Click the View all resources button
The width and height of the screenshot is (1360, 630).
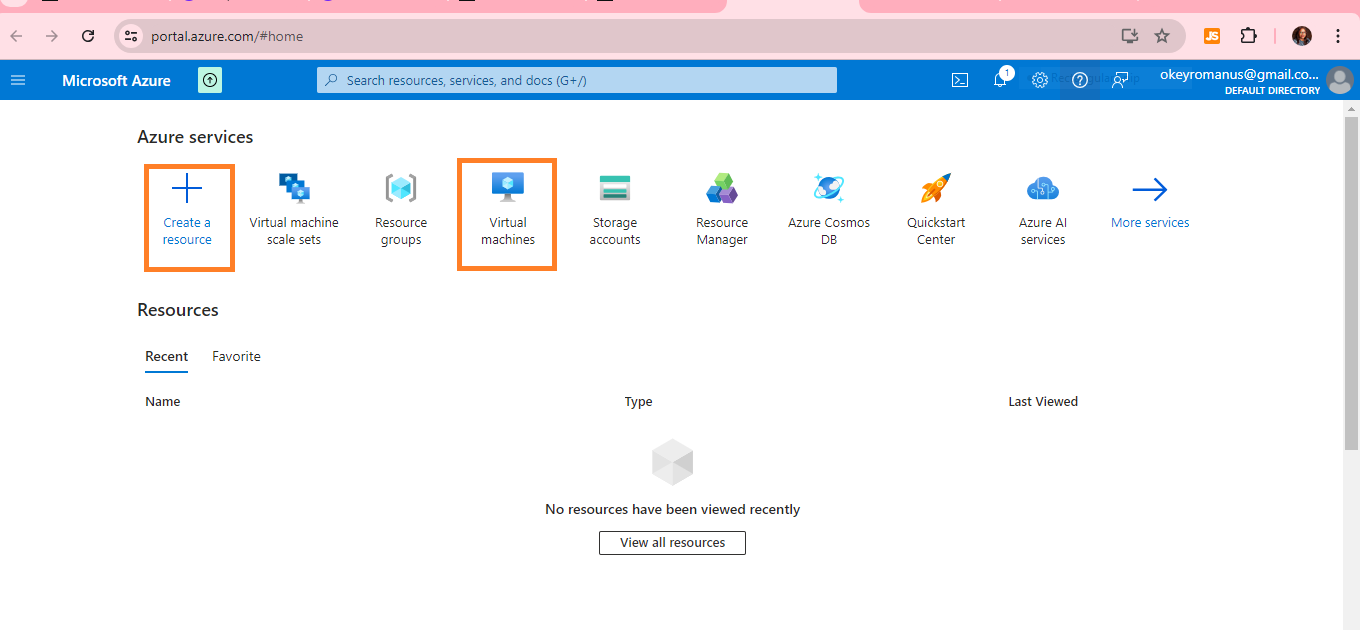(x=672, y=542)
